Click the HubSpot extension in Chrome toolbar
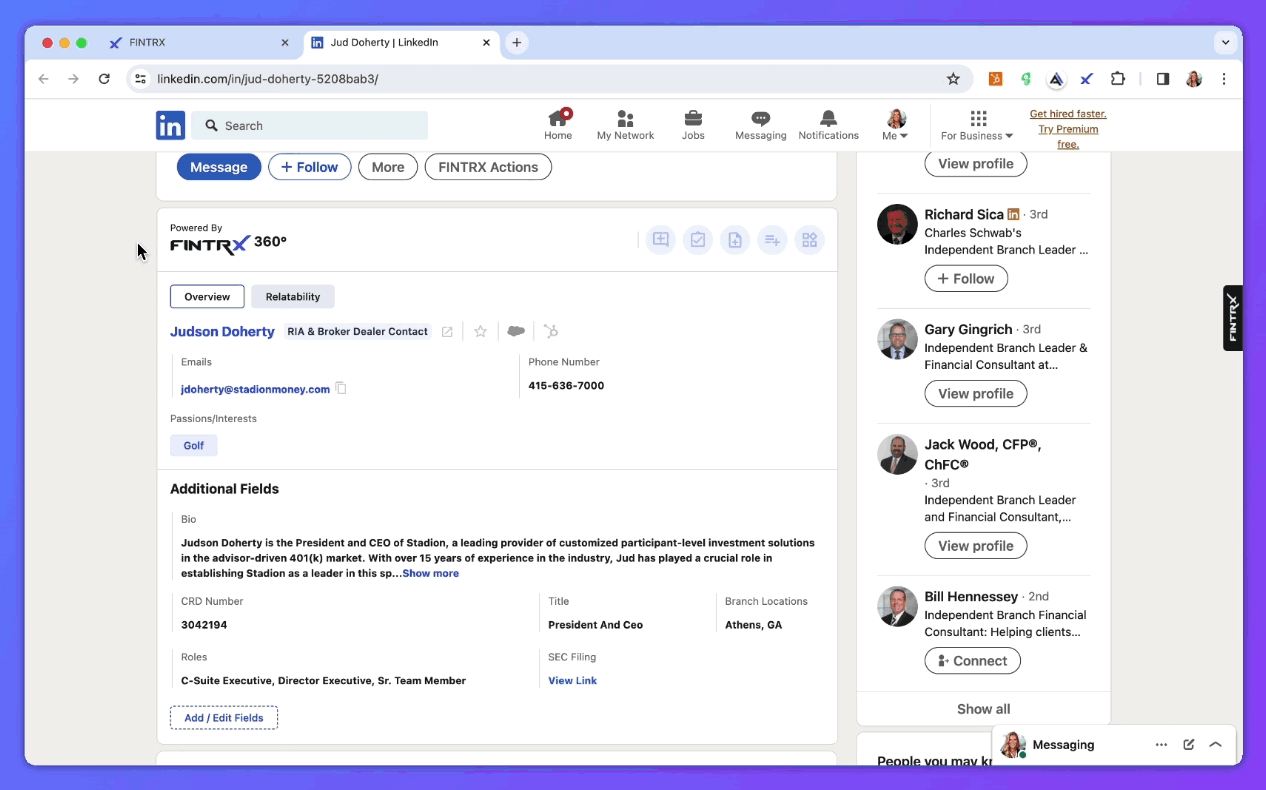Image resolution: width=1266 pixels, height=790 pixels. click(995, 79)
